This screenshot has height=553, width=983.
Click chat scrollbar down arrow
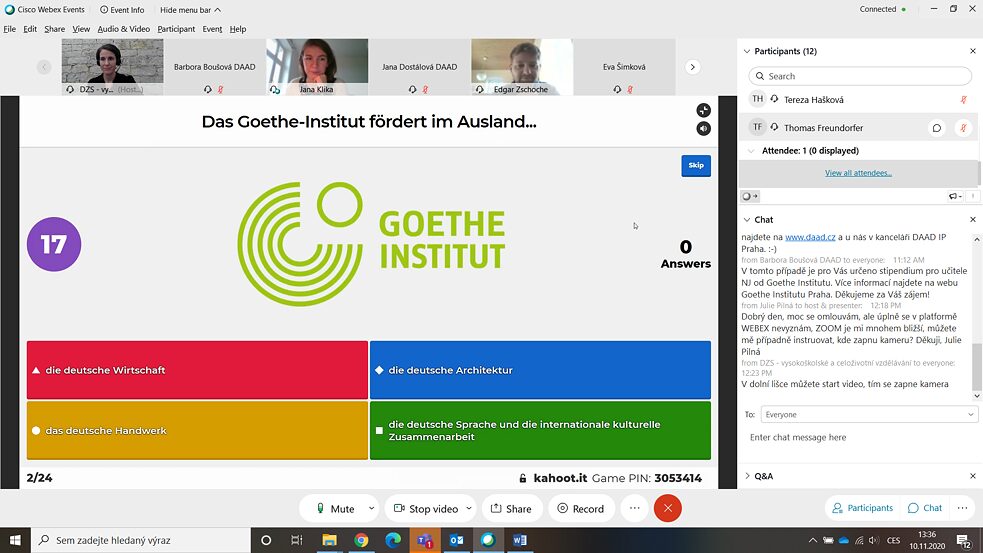pyautogui.click(x=977, y=396)
